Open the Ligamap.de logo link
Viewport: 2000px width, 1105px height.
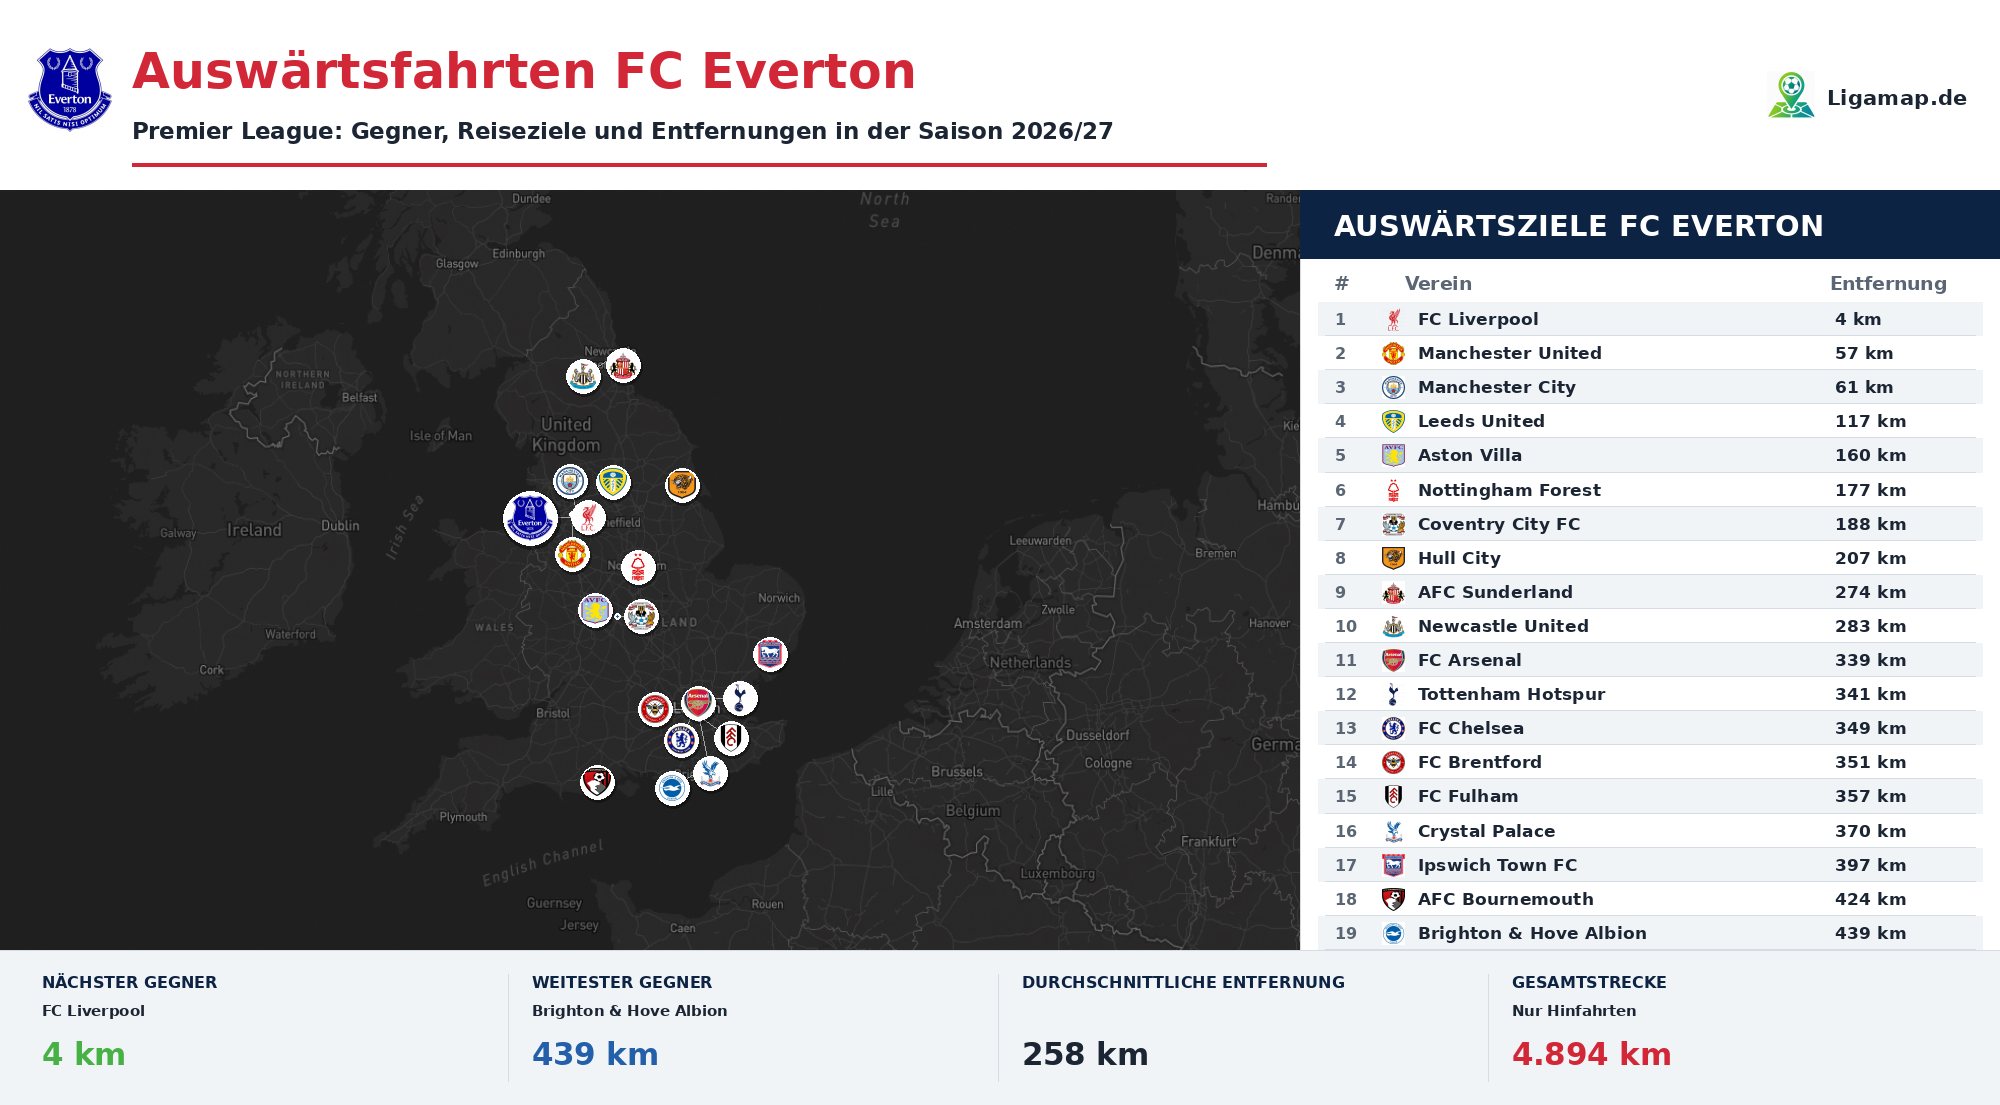[1866, 97]
